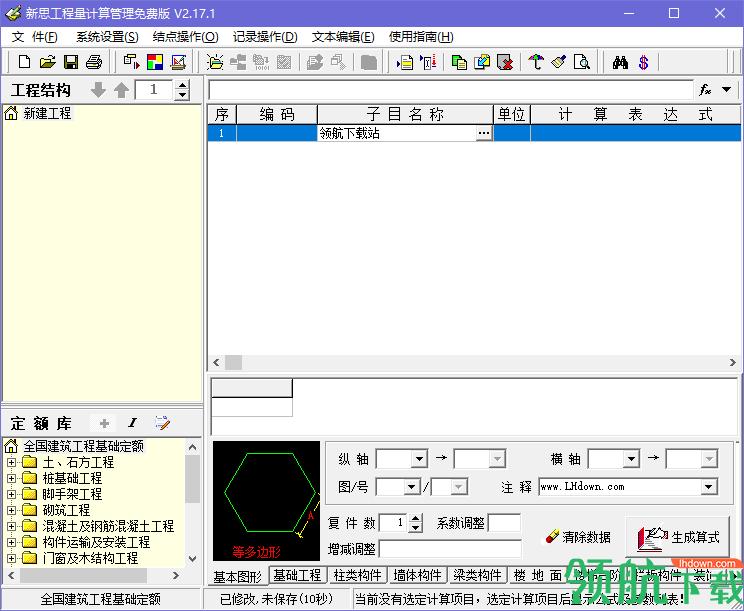Click the 系数调整 input field
This screenshot has height=611, width=744.
pos(504,523)
